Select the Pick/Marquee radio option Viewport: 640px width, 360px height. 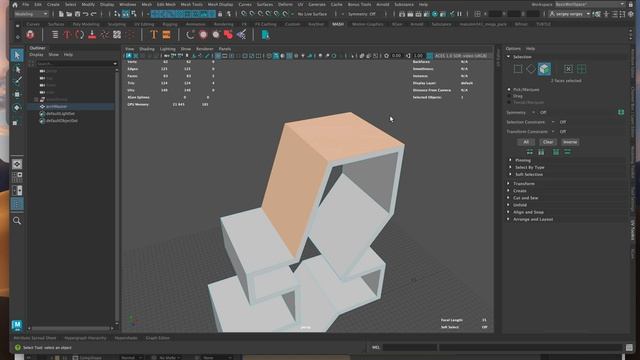(x=509, y=89)
